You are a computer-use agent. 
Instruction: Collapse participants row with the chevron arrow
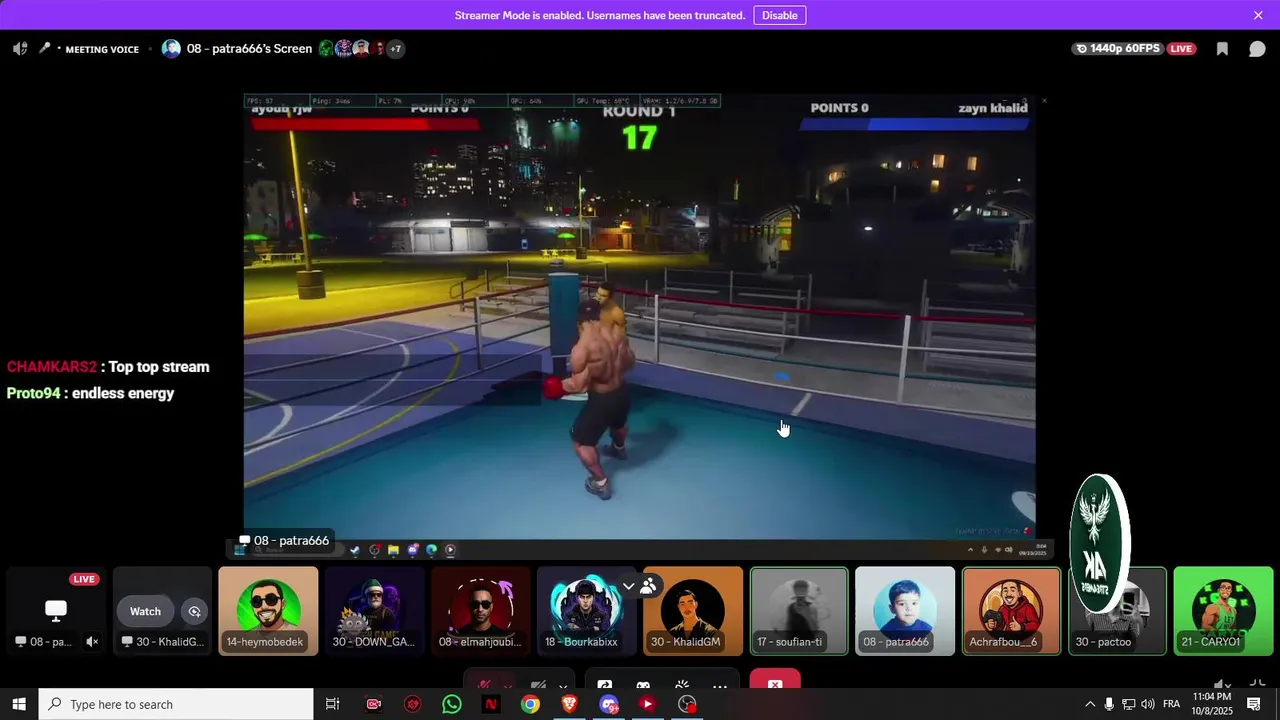click(628, 586)
